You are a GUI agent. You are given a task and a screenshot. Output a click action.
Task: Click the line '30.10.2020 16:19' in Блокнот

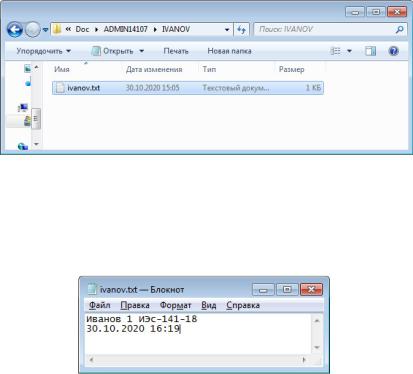[133, 329]
